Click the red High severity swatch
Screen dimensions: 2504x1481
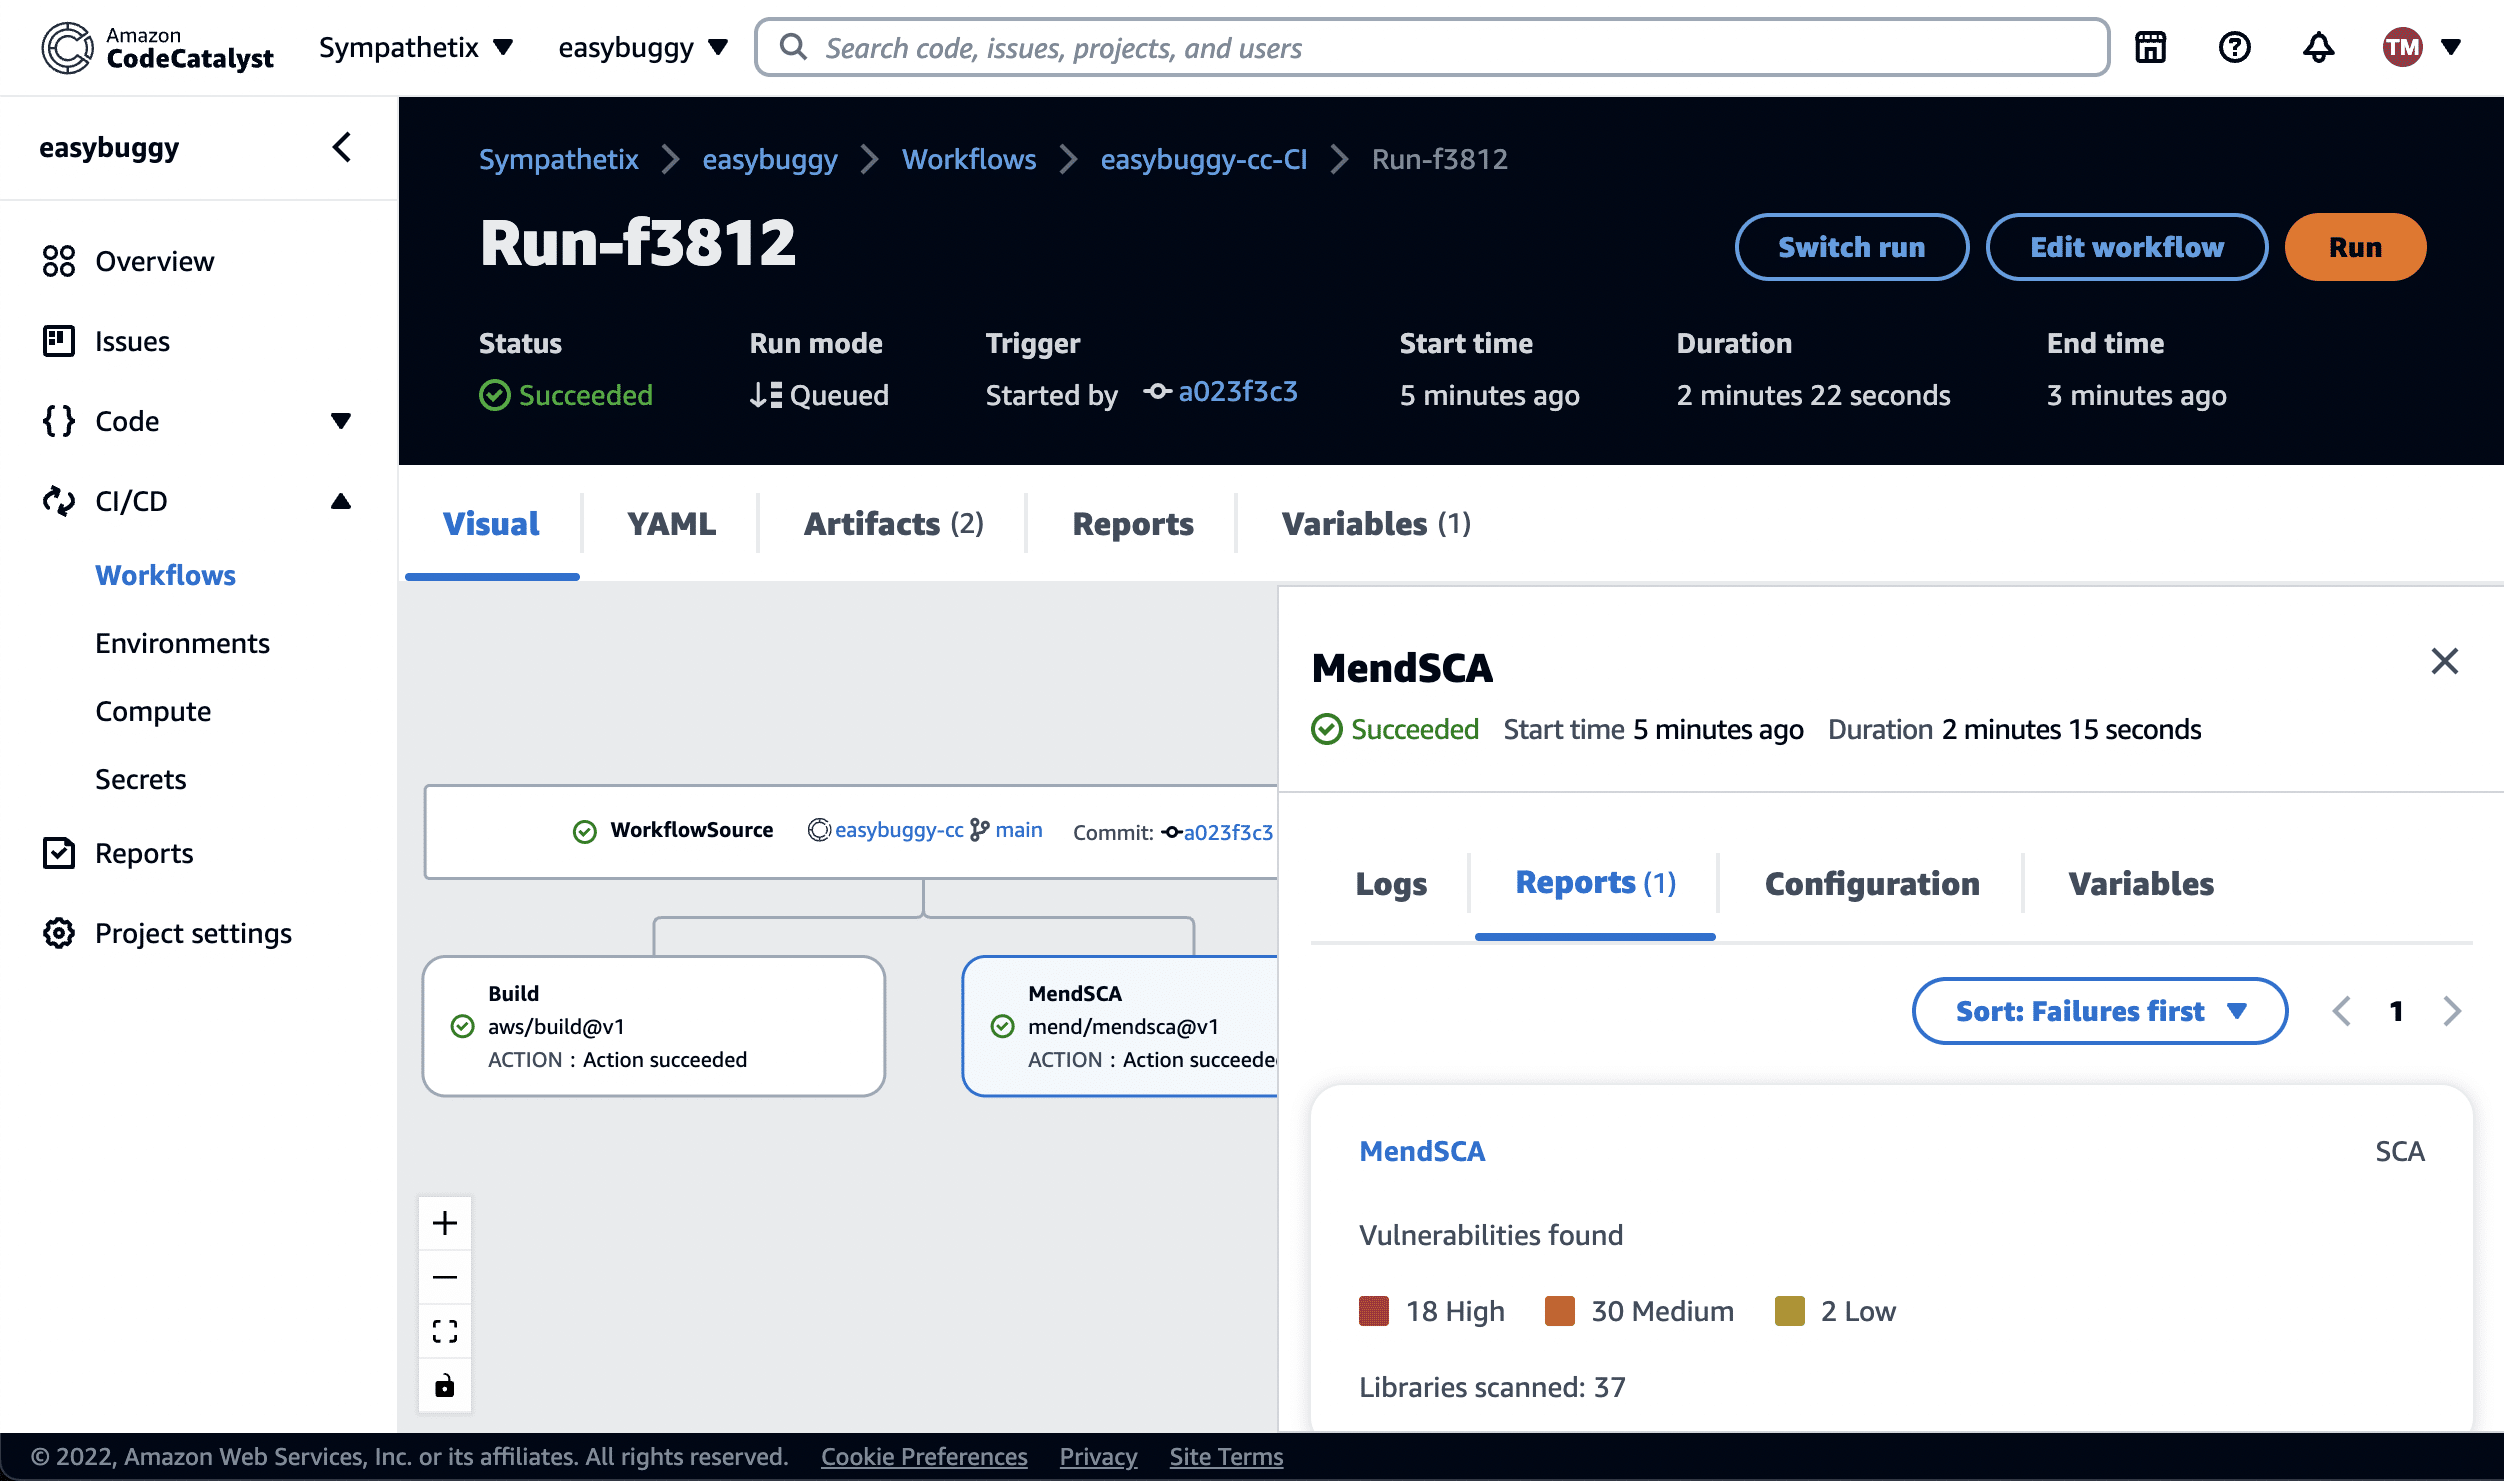(1374, 1311)
